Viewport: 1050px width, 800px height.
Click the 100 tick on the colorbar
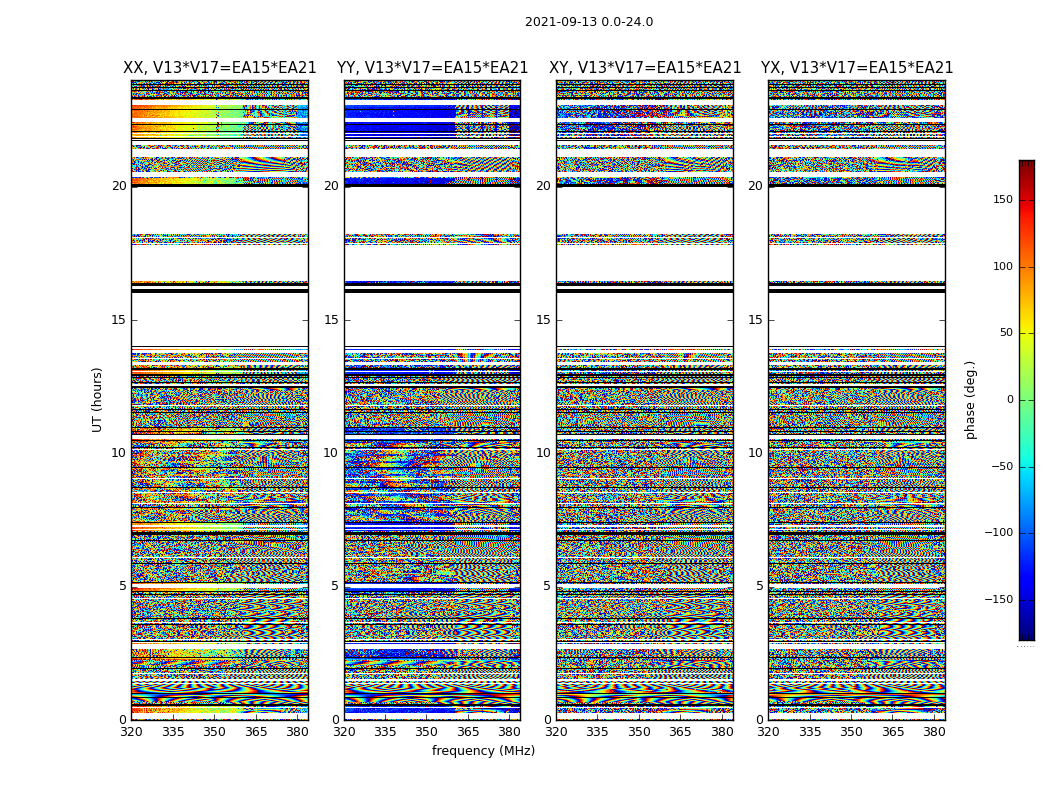(1003, 266)
